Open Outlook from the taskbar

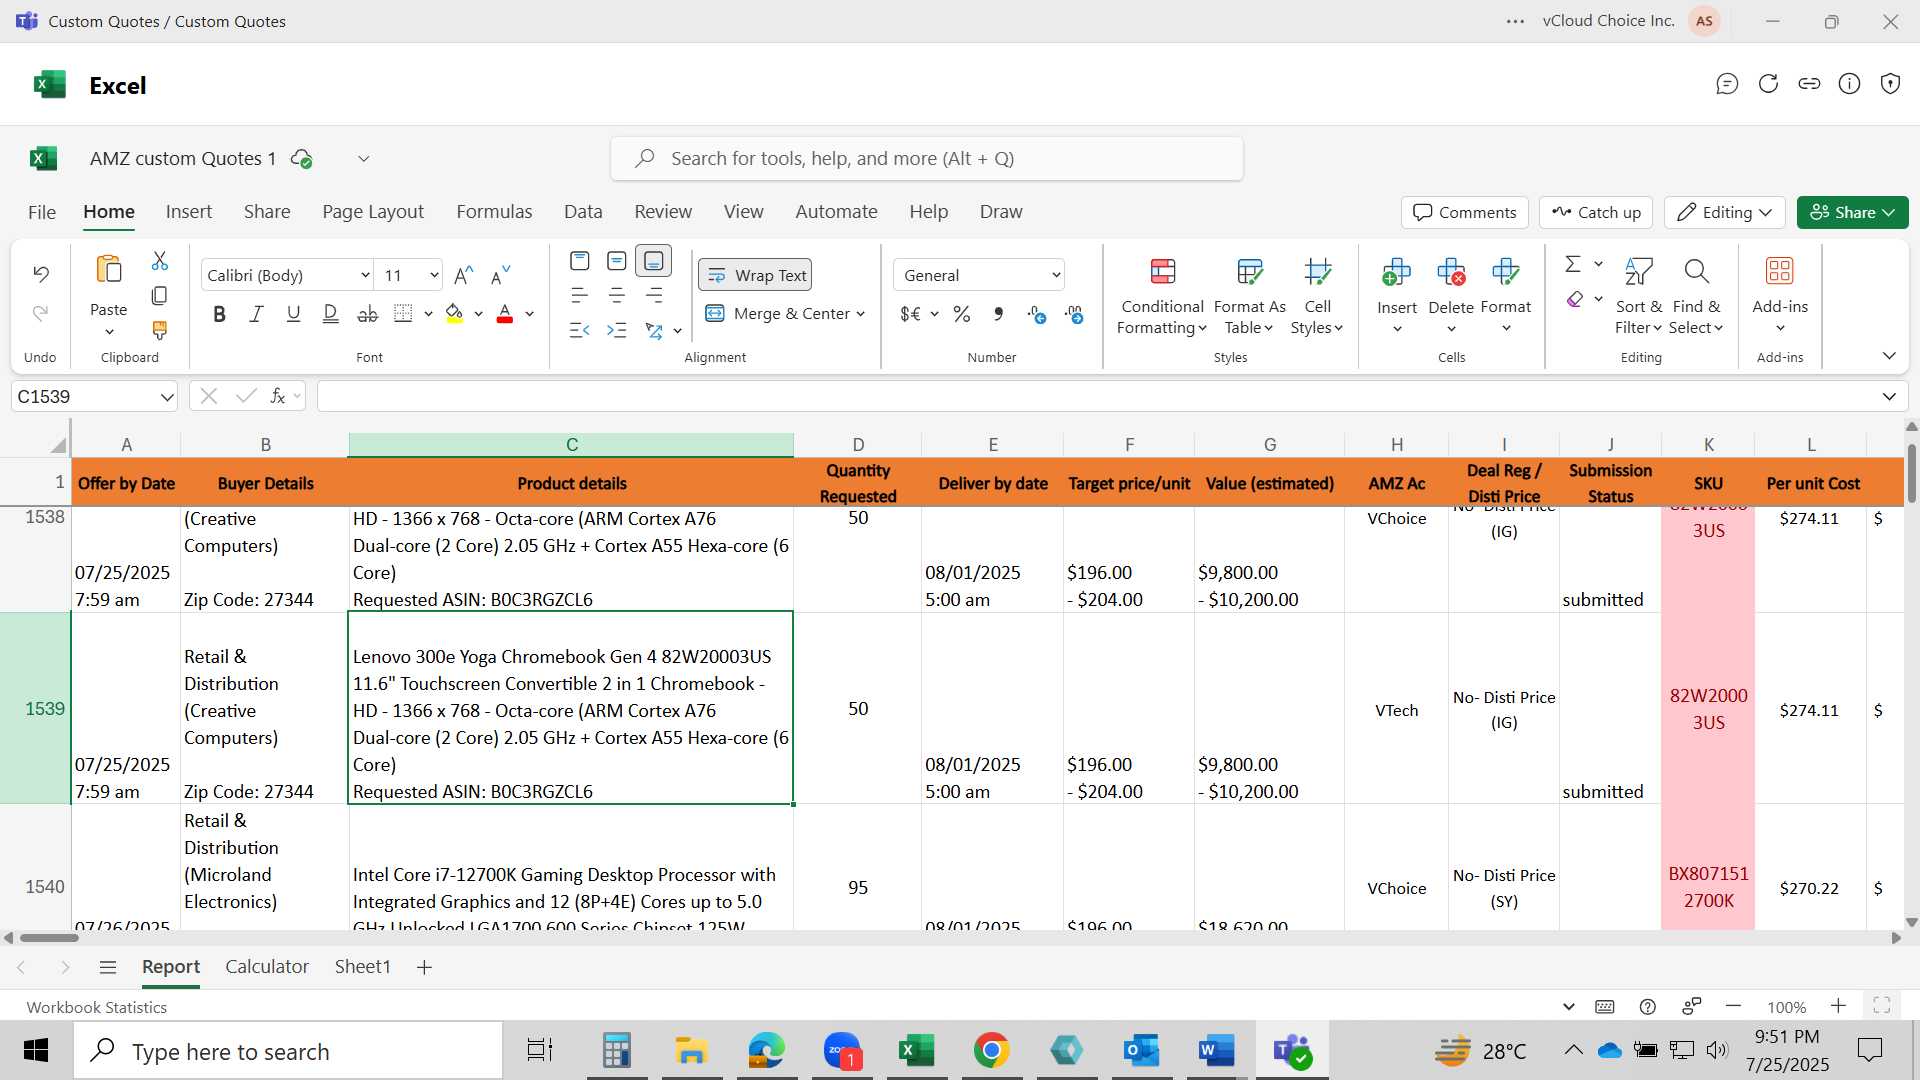point(1141,1051)
